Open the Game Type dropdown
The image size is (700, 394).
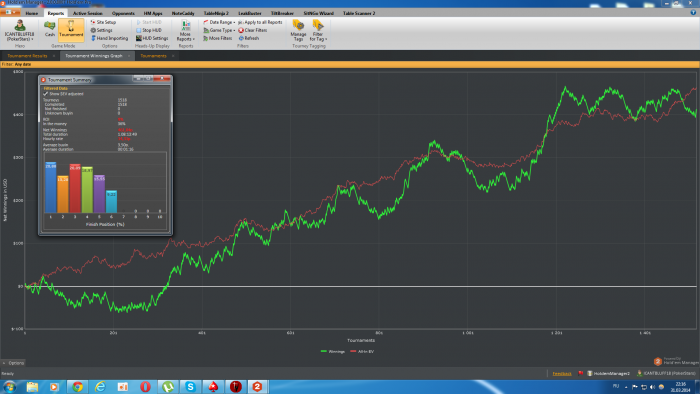coord(219,30)
